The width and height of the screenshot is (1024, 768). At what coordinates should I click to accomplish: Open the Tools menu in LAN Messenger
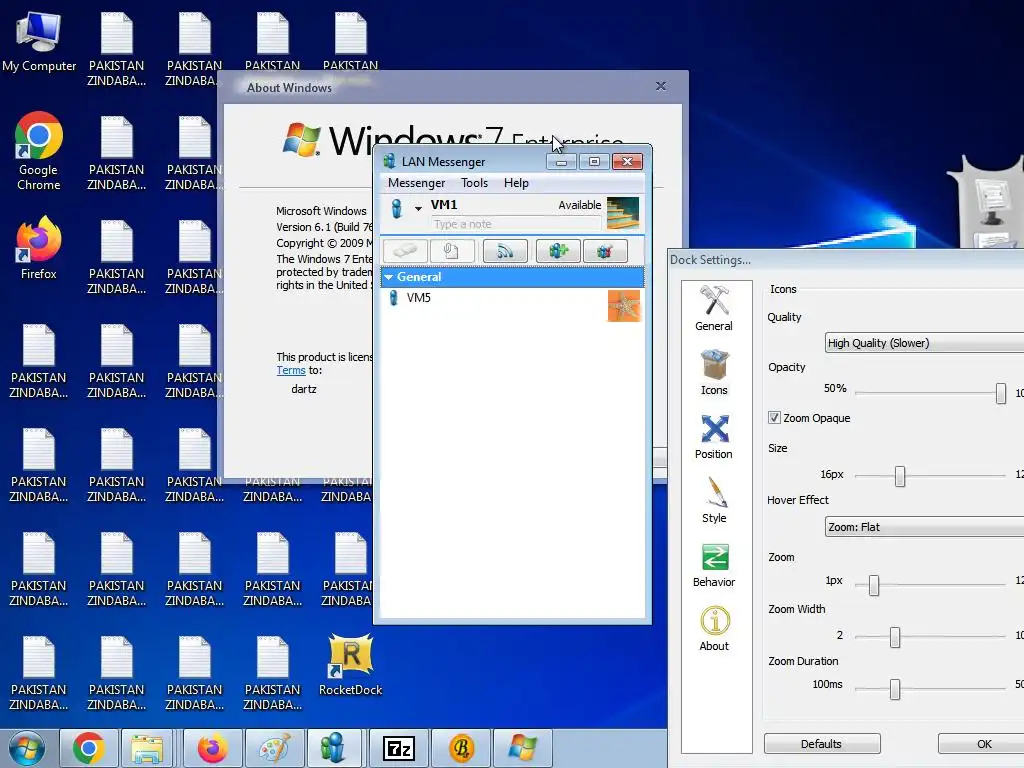[x=475, y=183]
